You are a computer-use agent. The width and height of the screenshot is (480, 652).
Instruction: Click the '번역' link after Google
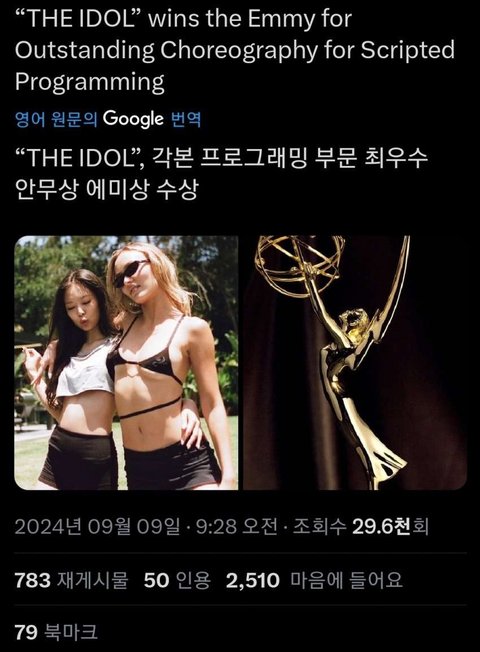click(186, 119)
